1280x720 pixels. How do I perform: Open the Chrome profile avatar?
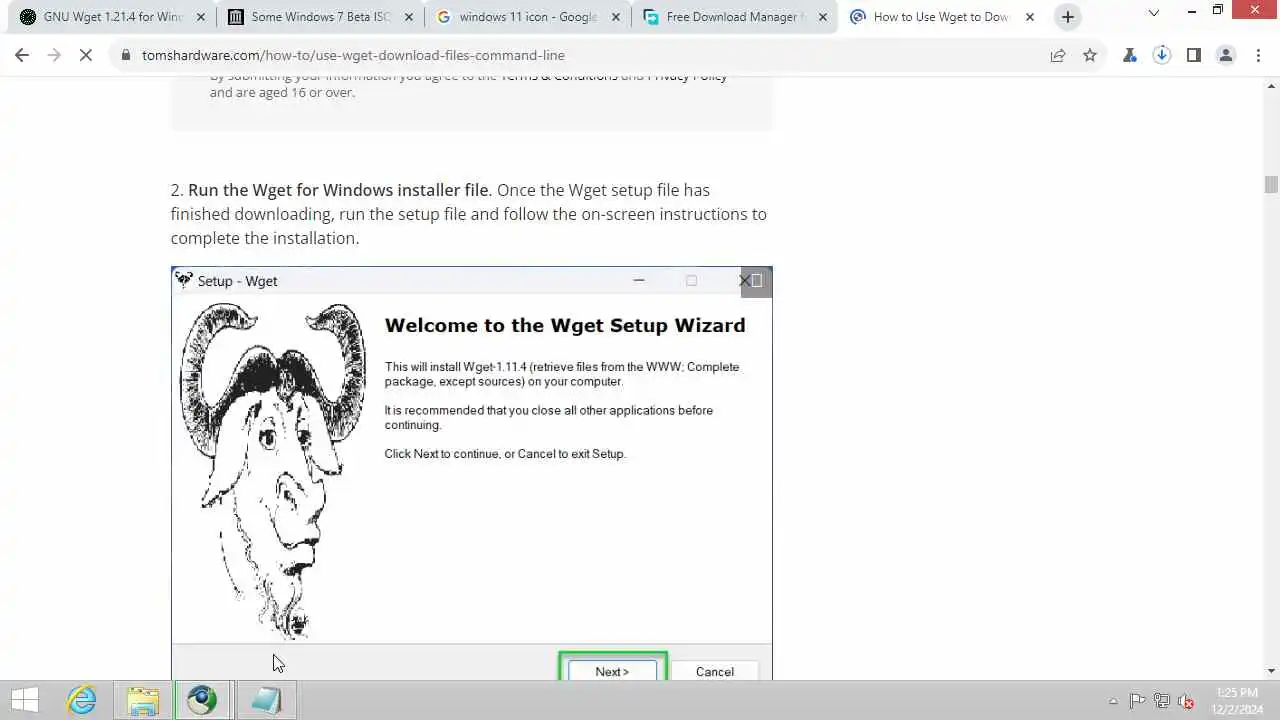coord(1226,56)
